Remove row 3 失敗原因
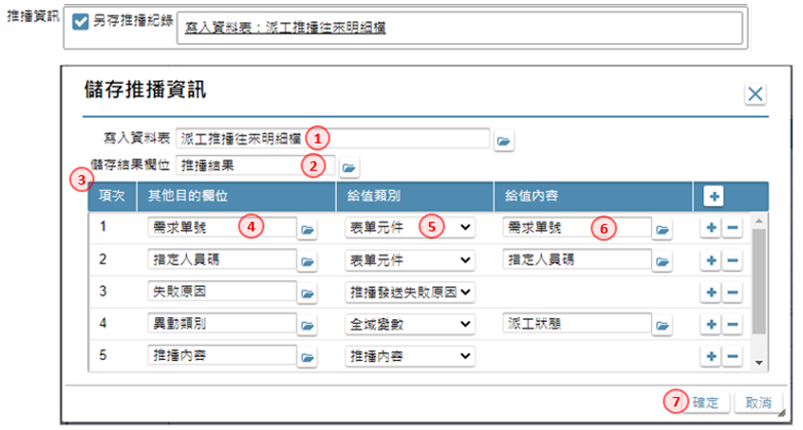 pyautogui.click(x=732, y=292)
